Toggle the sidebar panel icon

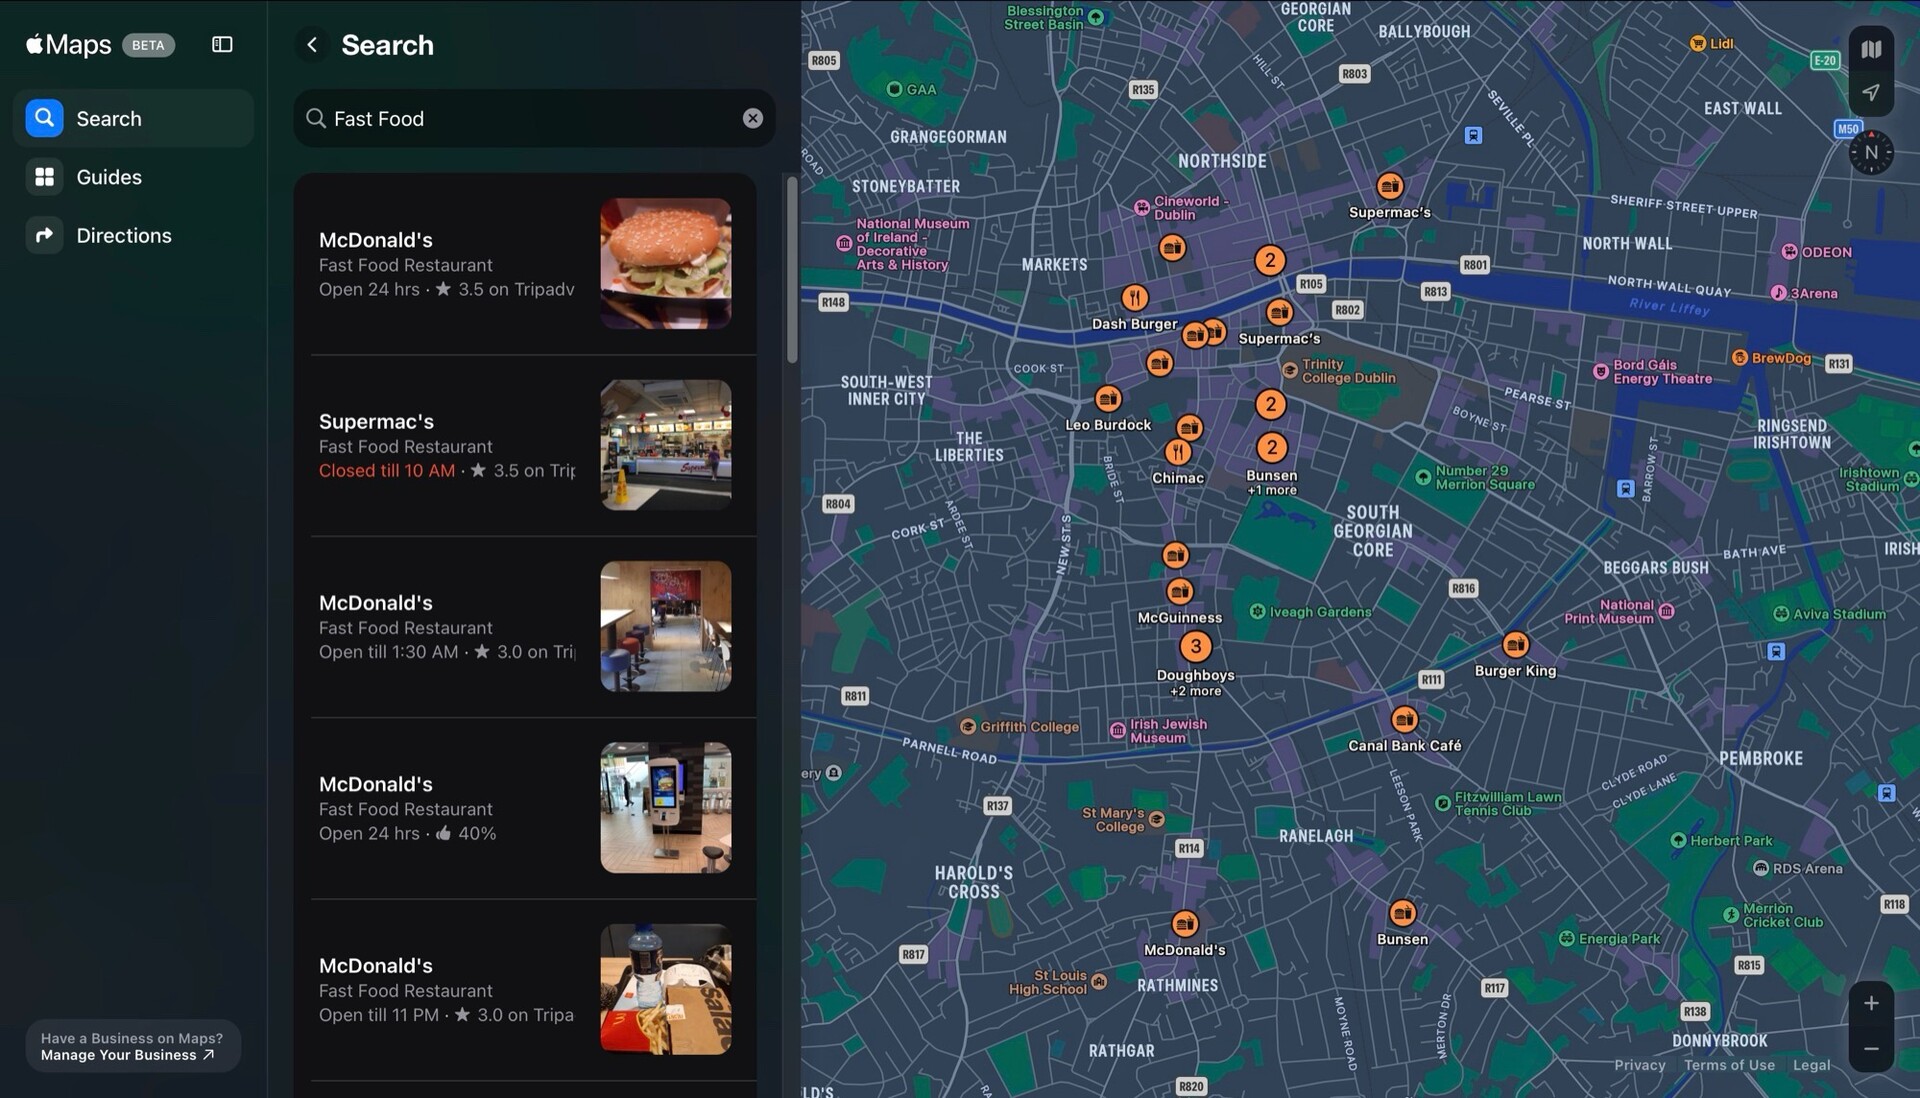click(x=222, y=44)
